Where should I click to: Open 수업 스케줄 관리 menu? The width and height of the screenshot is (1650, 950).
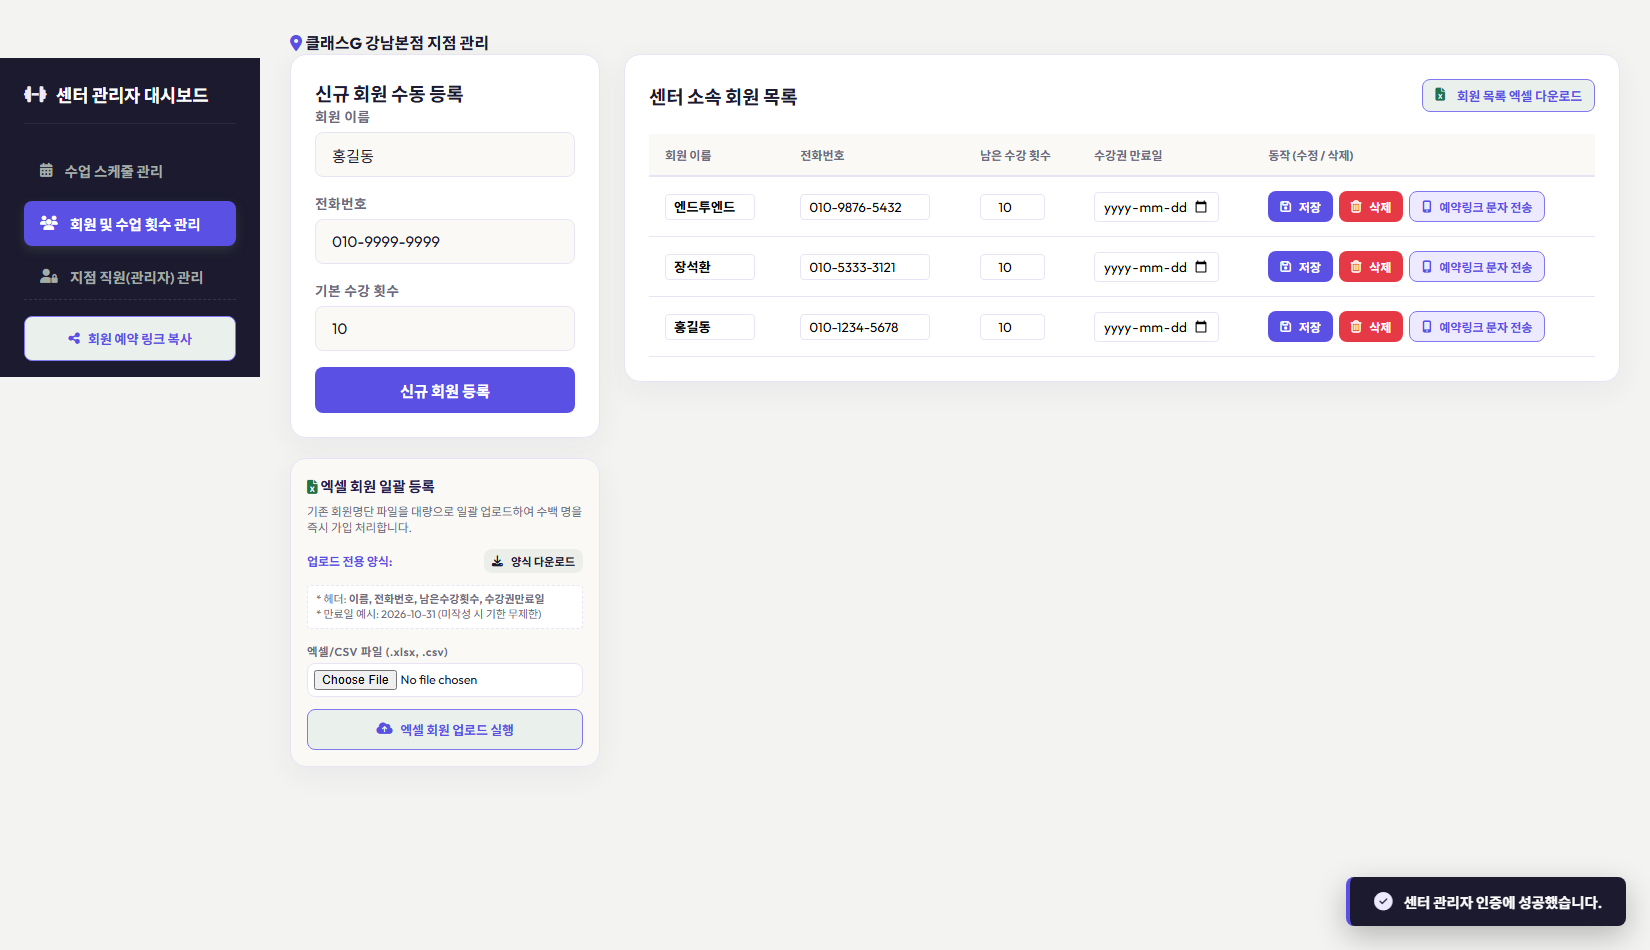pos(130,171)
